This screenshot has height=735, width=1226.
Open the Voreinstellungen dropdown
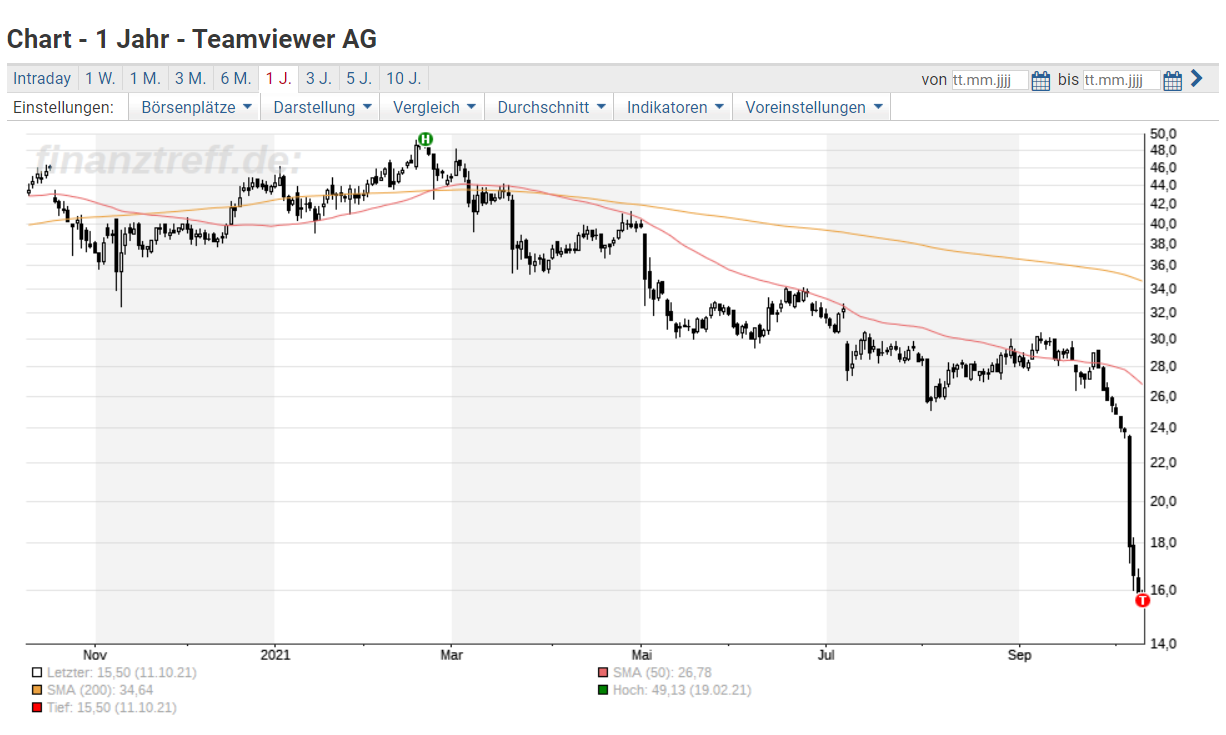click(812, 107)
